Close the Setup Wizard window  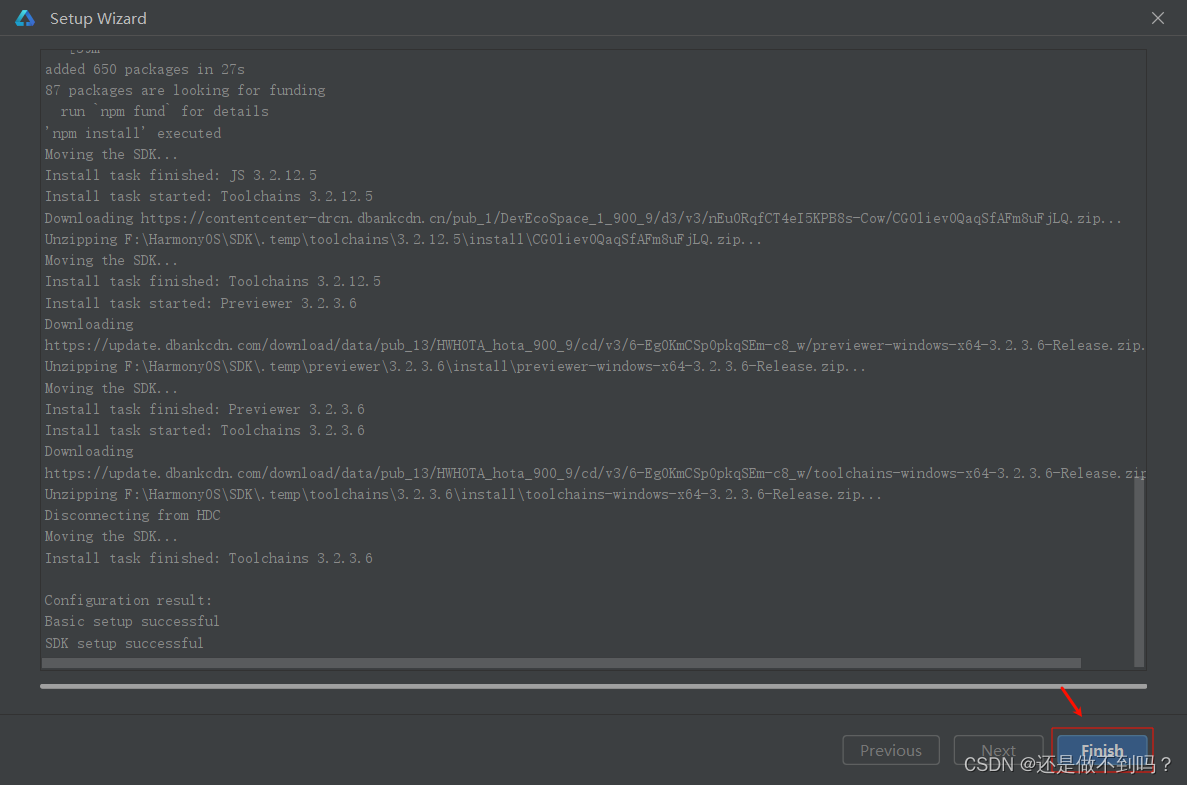coord(1157,18)
